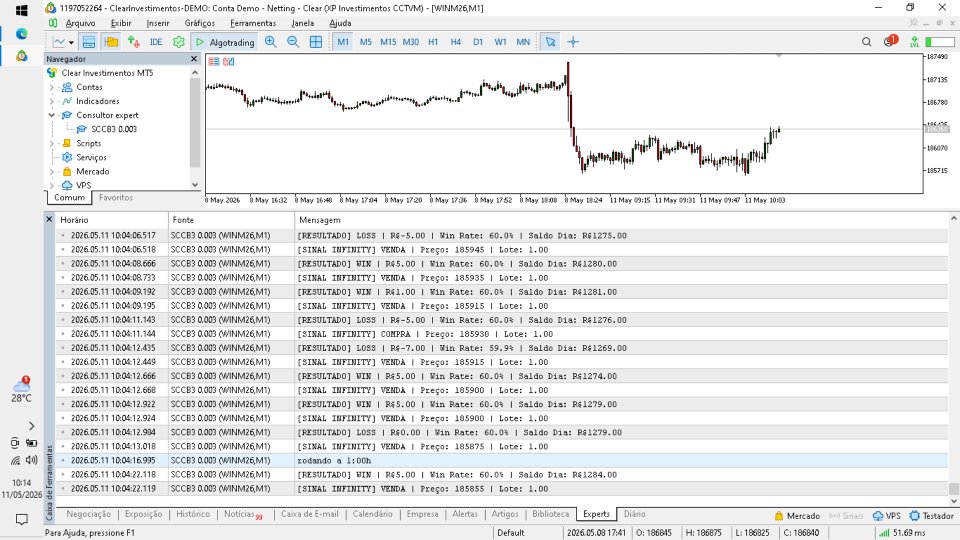Screen dimensions: 960x540
Task: Open the notifications chat icon with badge
Action: click(890, 42)
